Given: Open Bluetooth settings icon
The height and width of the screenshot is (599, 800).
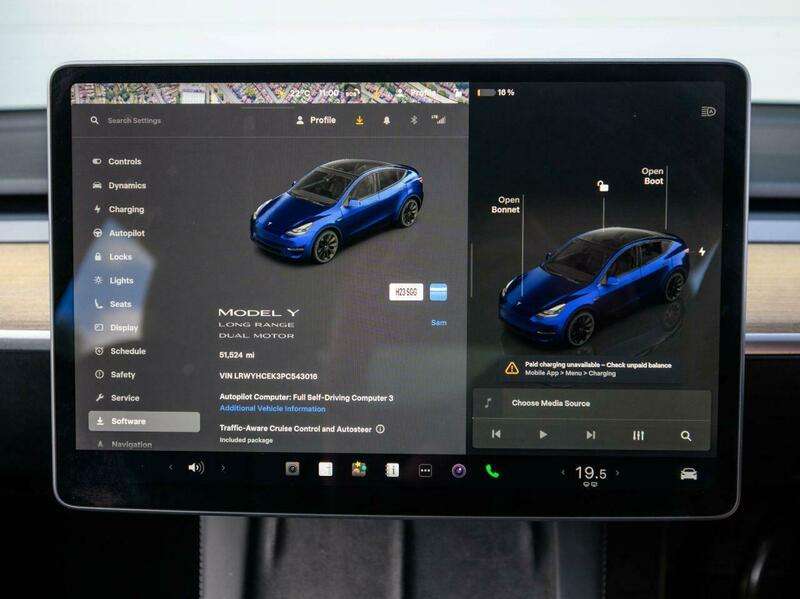Looking at the screenshot, I should [414, 120].
